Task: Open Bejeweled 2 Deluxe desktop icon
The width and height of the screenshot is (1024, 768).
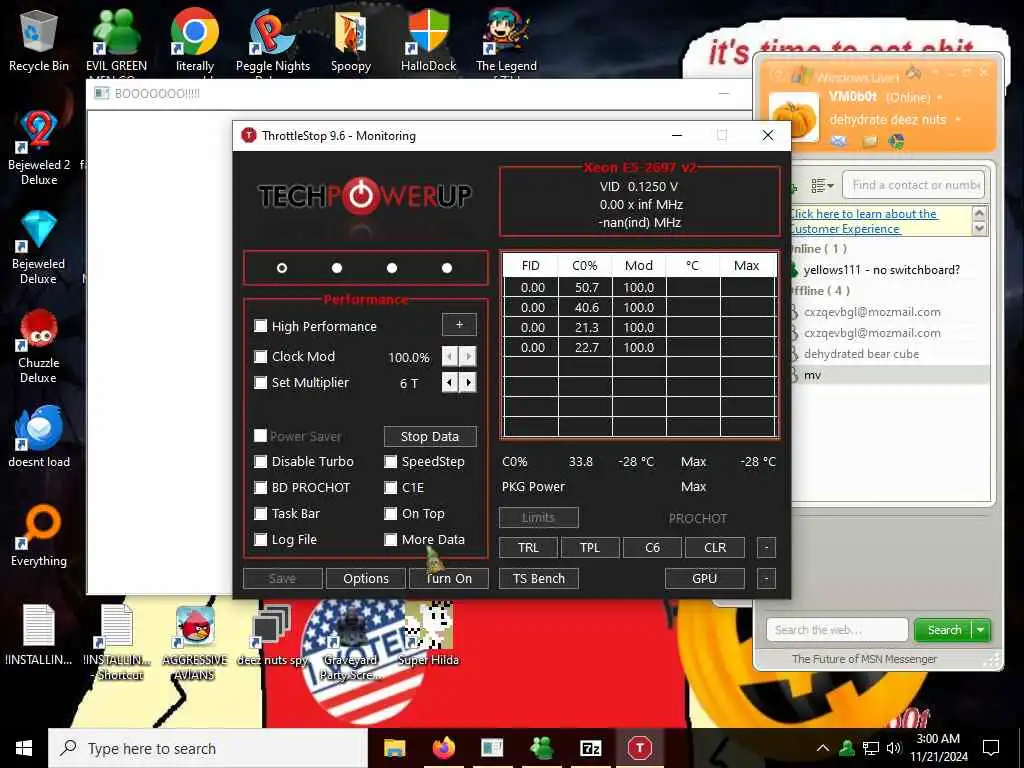Action: coord(39,148)
